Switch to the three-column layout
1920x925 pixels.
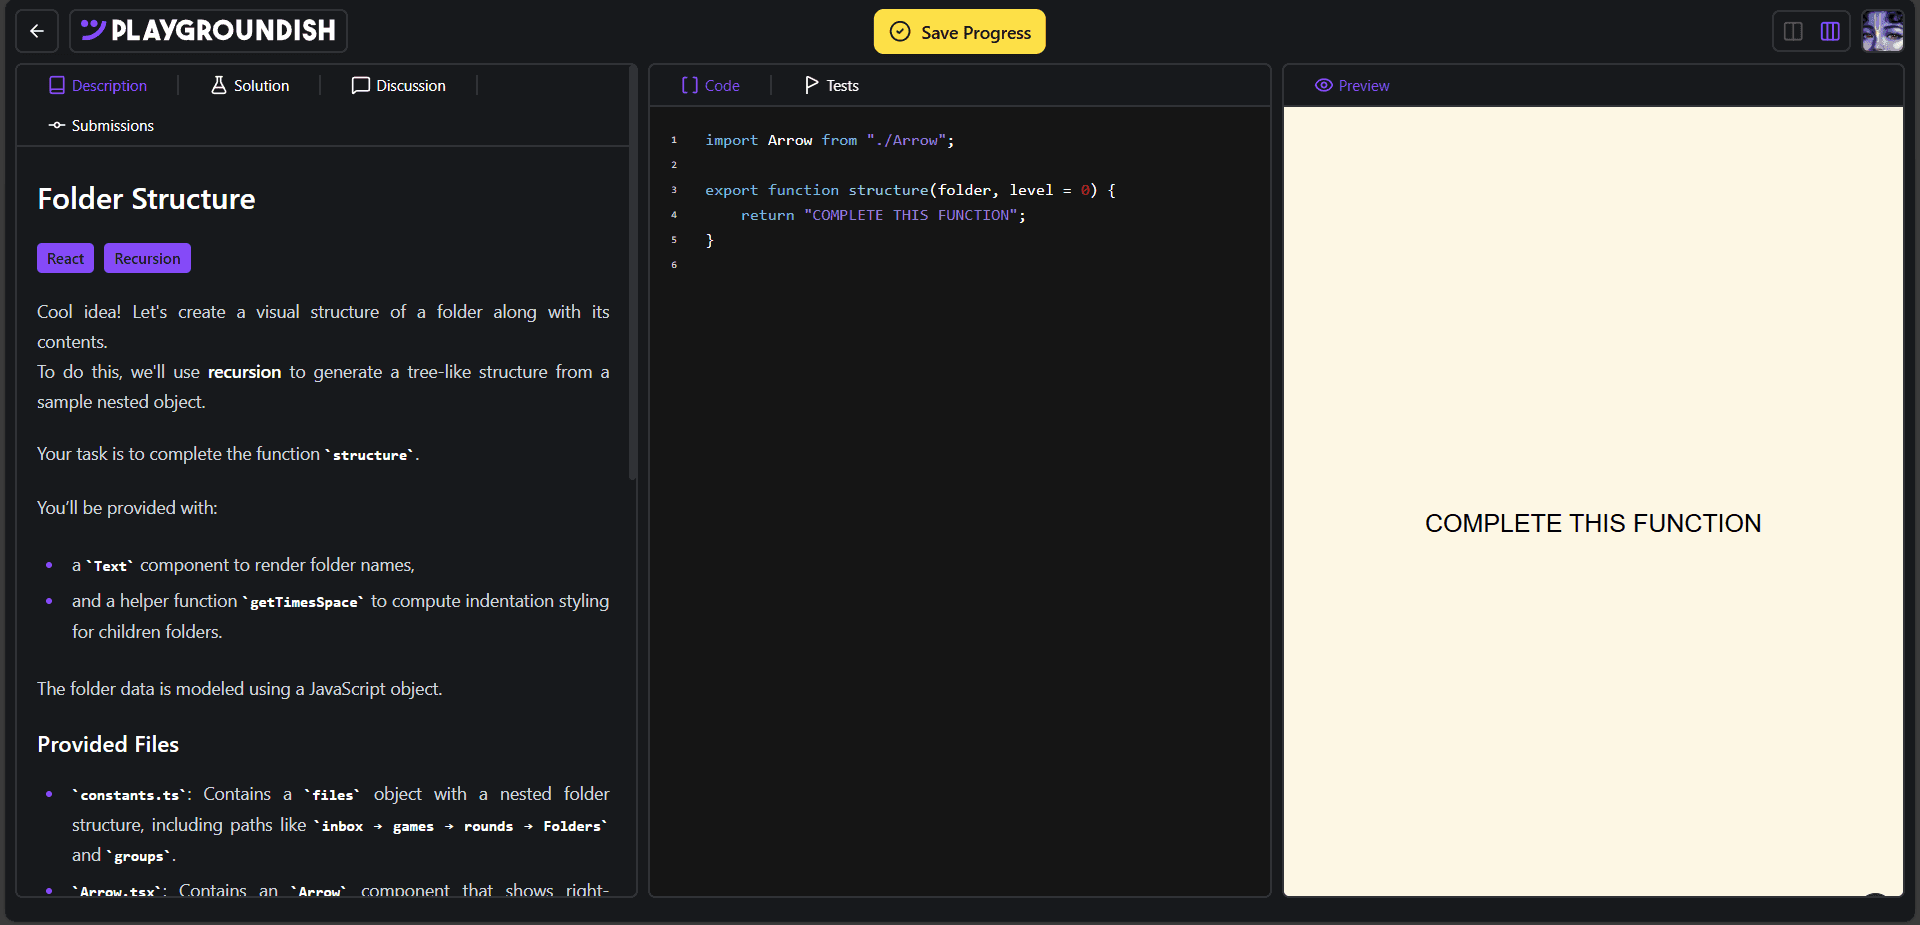coord(1830,32)
